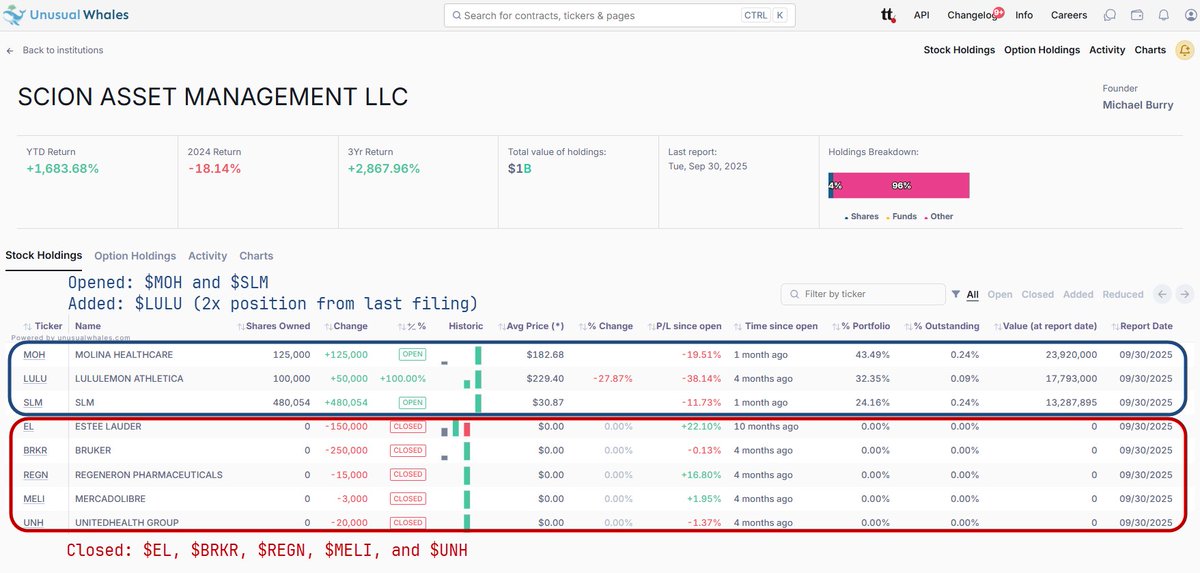This screenshot has width=1200, height=573.
Task: Sort by Time since open column
Action: pos(775,326)
